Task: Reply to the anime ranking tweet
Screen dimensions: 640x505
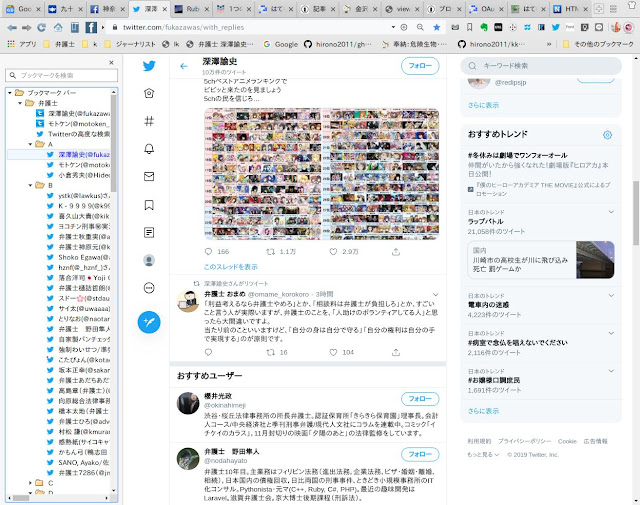Action: click(x=209, y=251)
